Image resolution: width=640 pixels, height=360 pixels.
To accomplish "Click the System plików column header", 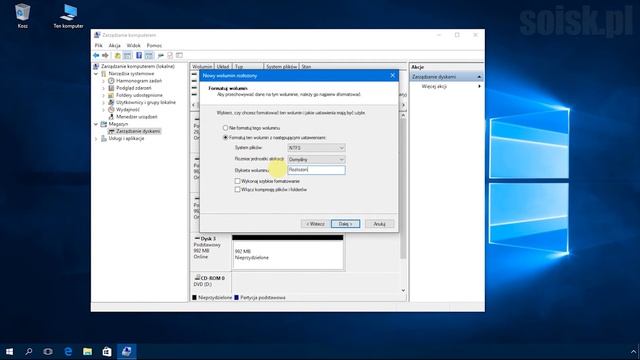I will click(281, 67).
